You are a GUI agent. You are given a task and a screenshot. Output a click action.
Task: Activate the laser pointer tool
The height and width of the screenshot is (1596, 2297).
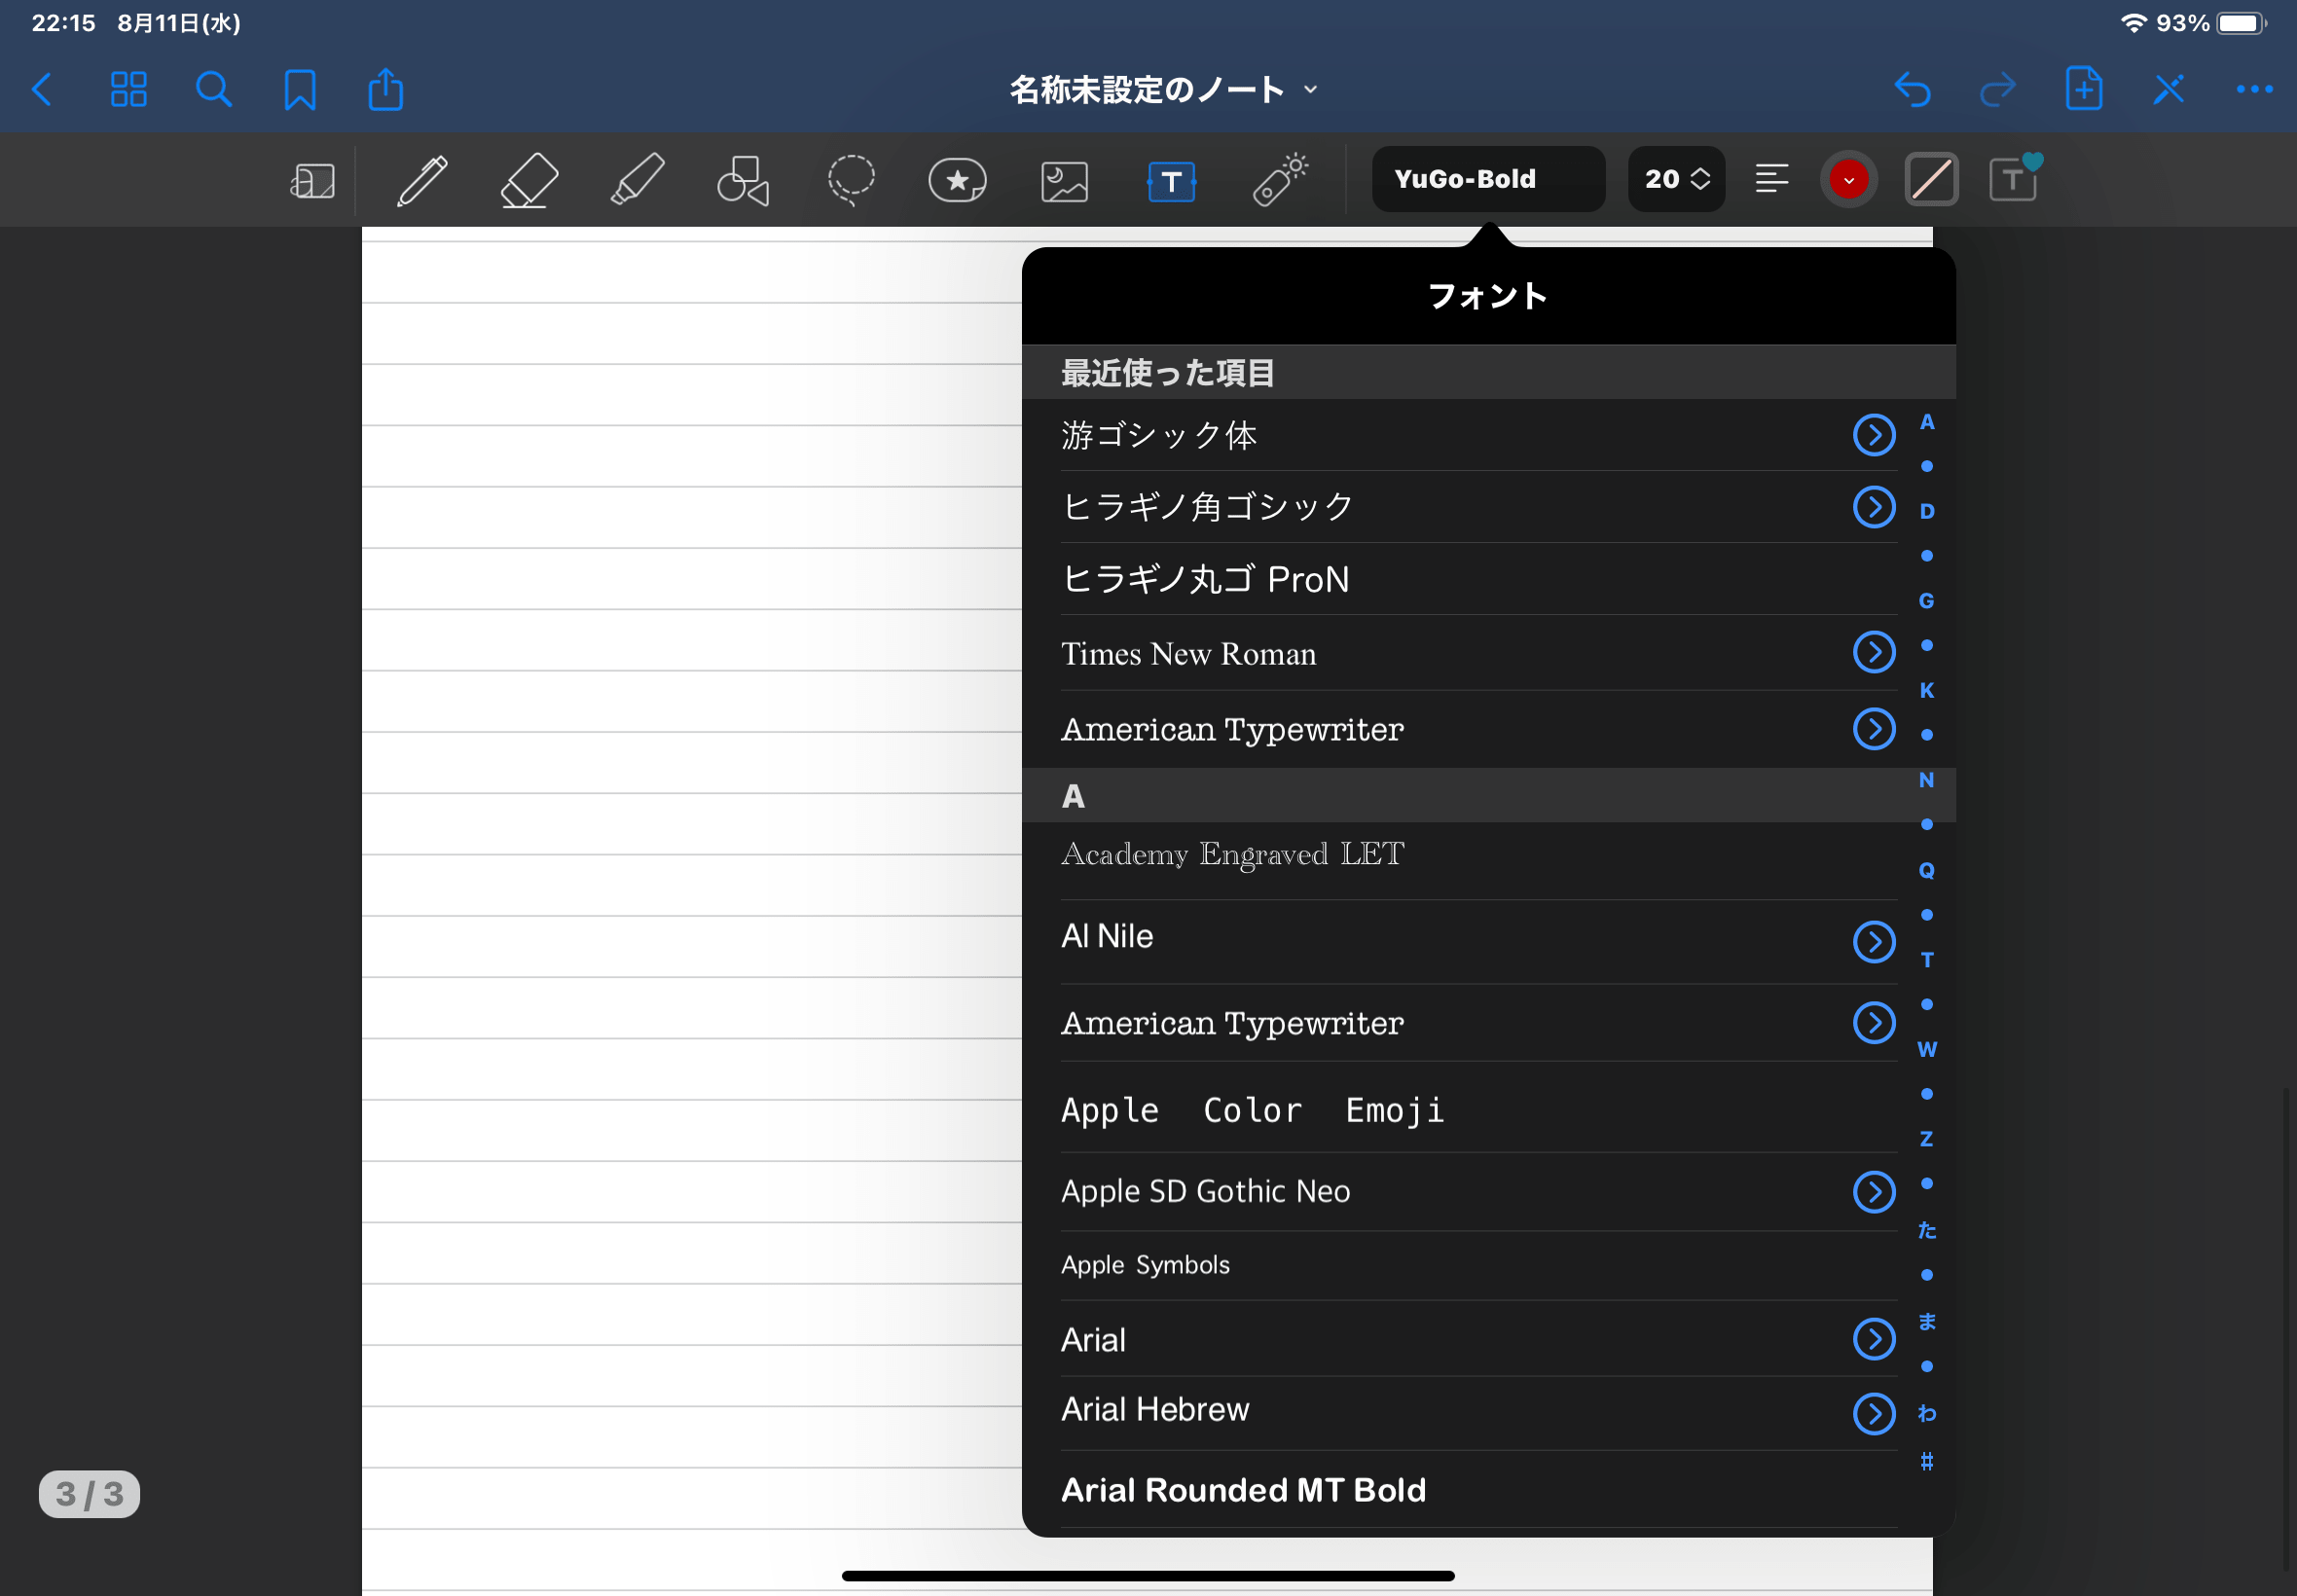1279,181
